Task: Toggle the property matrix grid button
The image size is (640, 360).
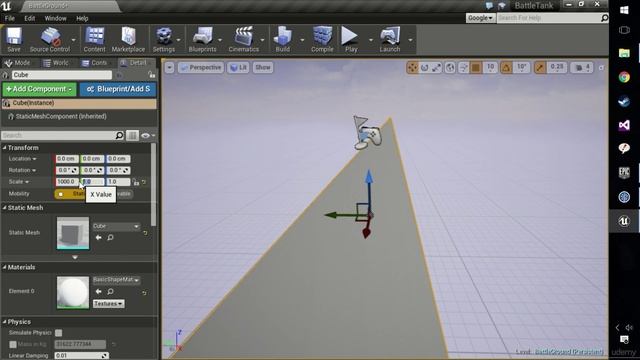Action: [x=132, y=135]
